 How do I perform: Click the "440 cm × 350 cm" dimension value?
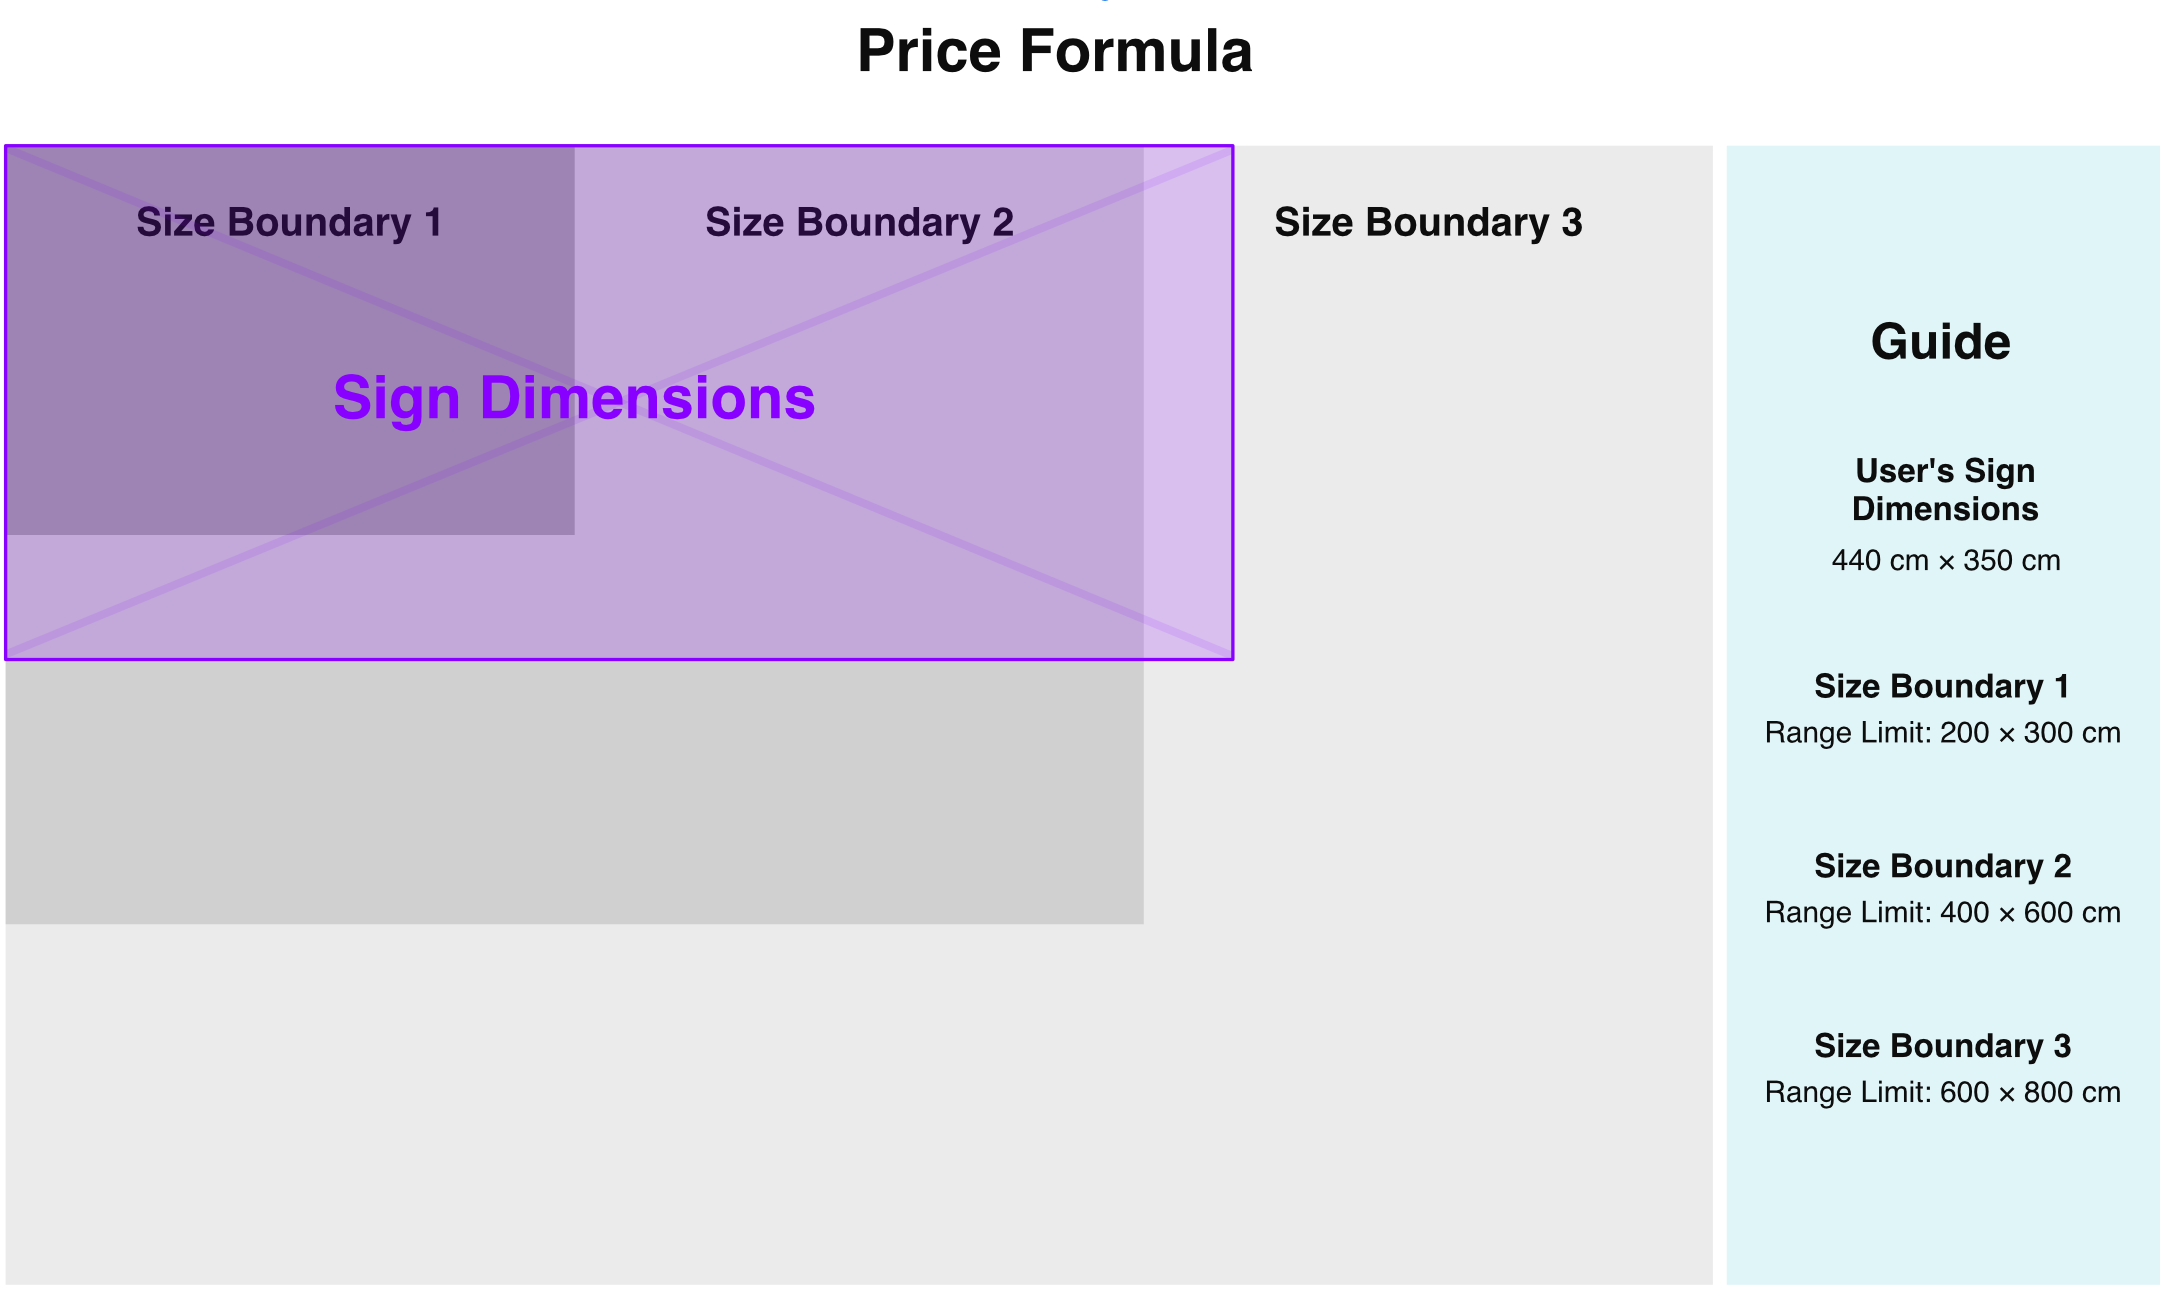pos(1945,560)
